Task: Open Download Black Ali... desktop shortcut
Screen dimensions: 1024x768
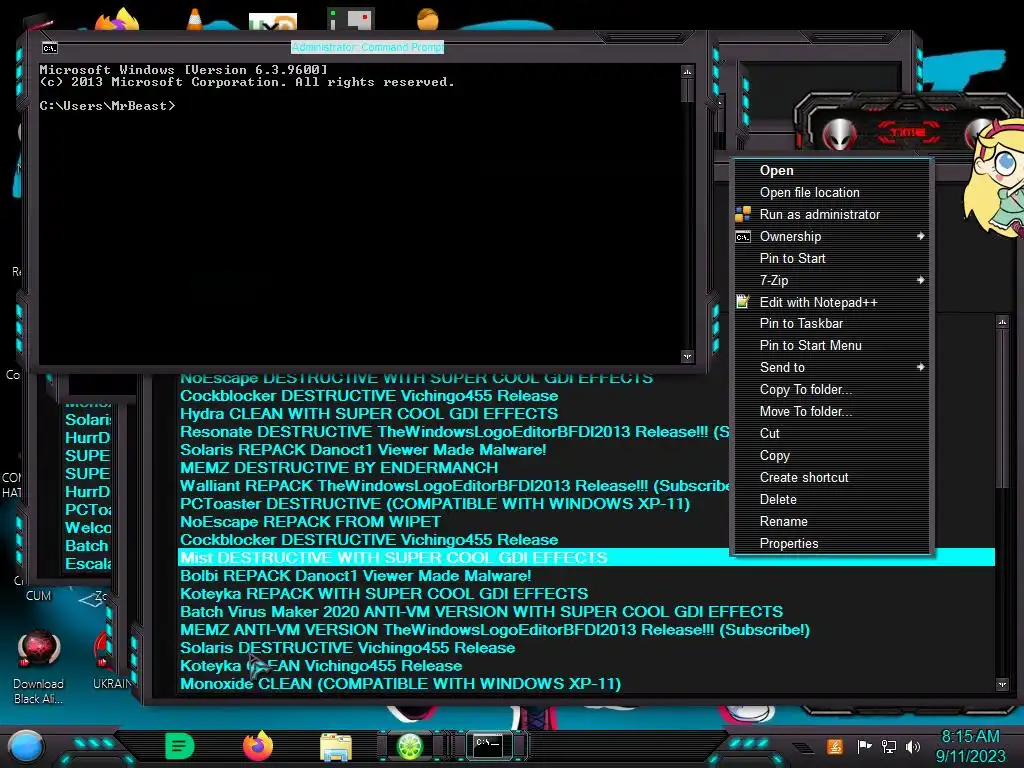Action: tap(39, 667)
